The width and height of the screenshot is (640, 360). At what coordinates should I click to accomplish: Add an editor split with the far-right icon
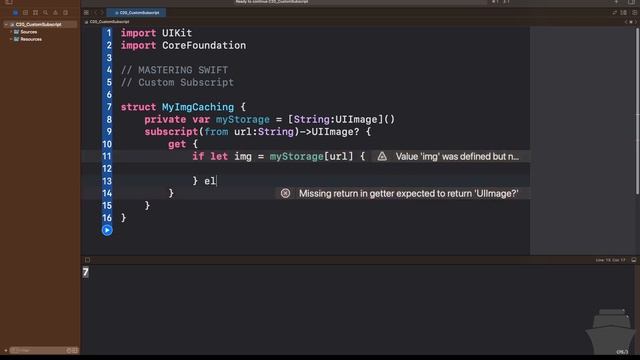(634, 13)
